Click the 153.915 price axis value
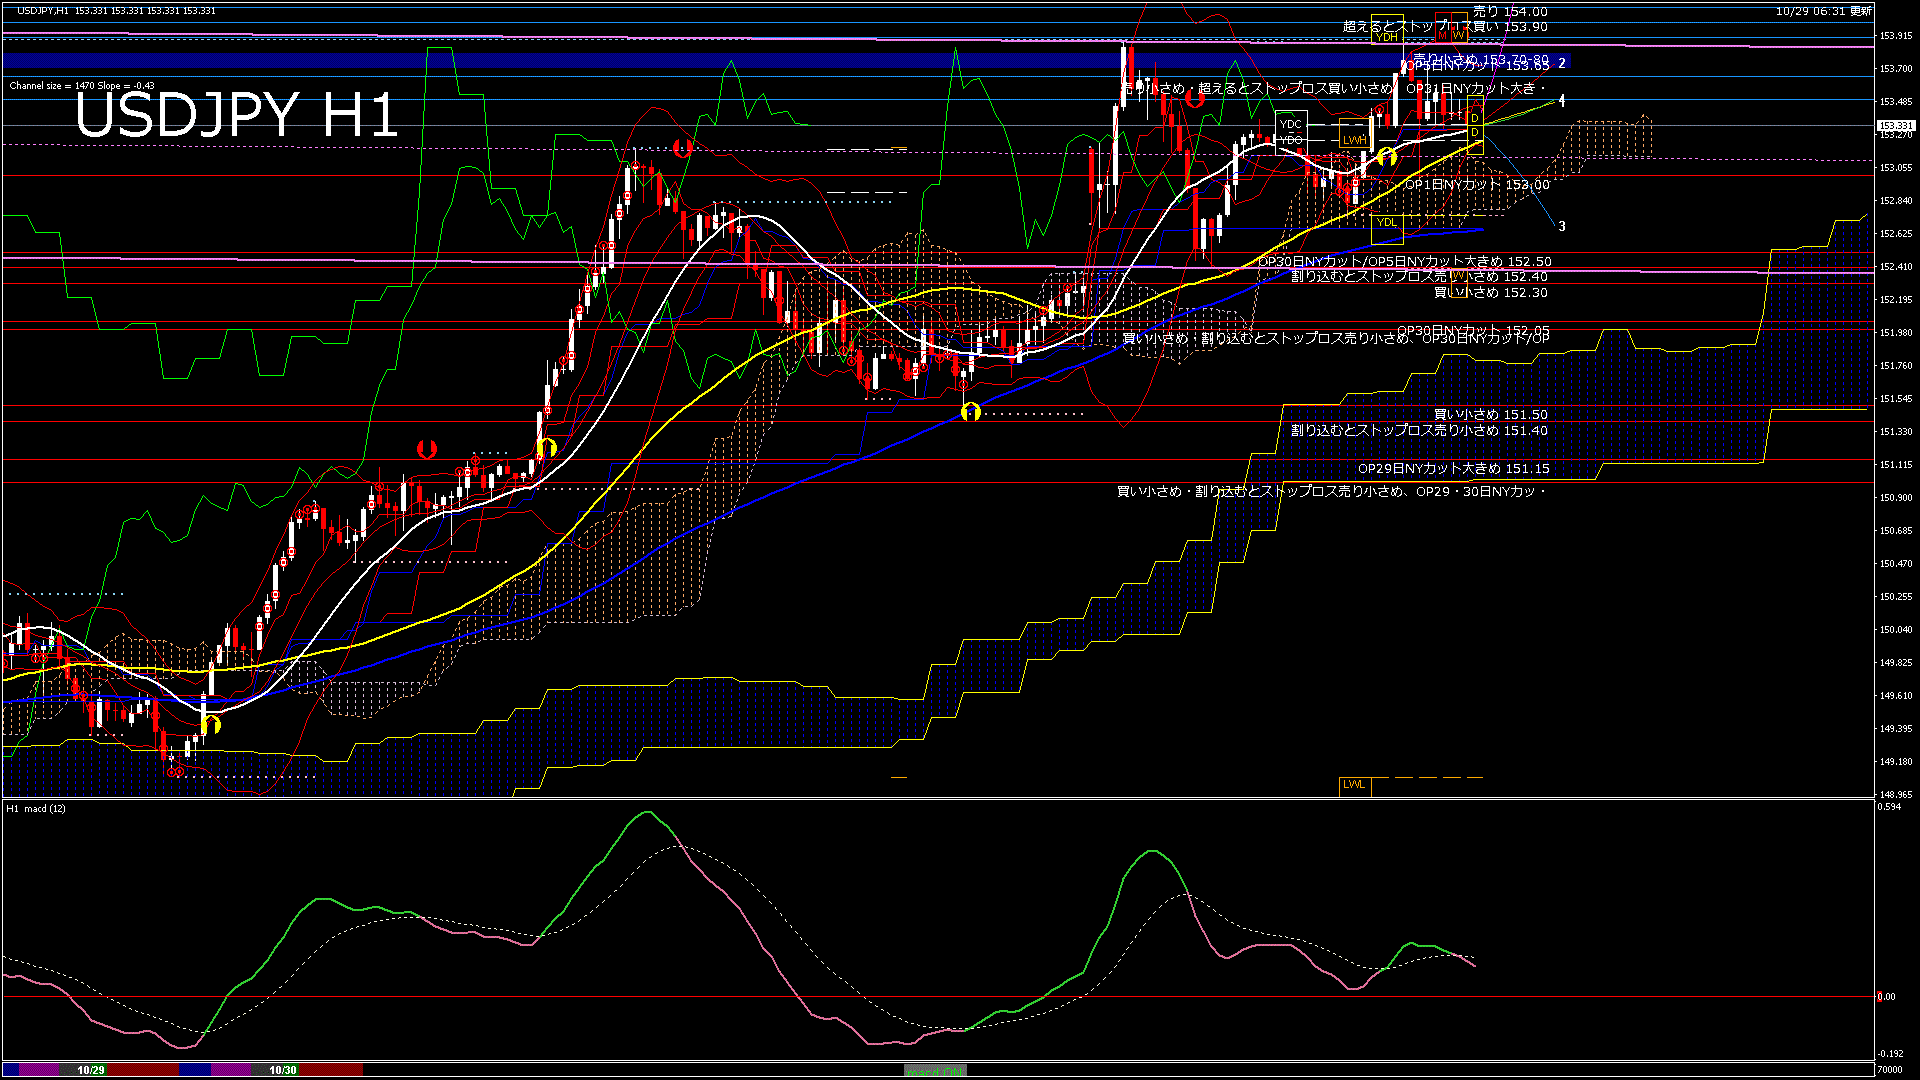1920x1080 pixels. tap(1896, 36)
